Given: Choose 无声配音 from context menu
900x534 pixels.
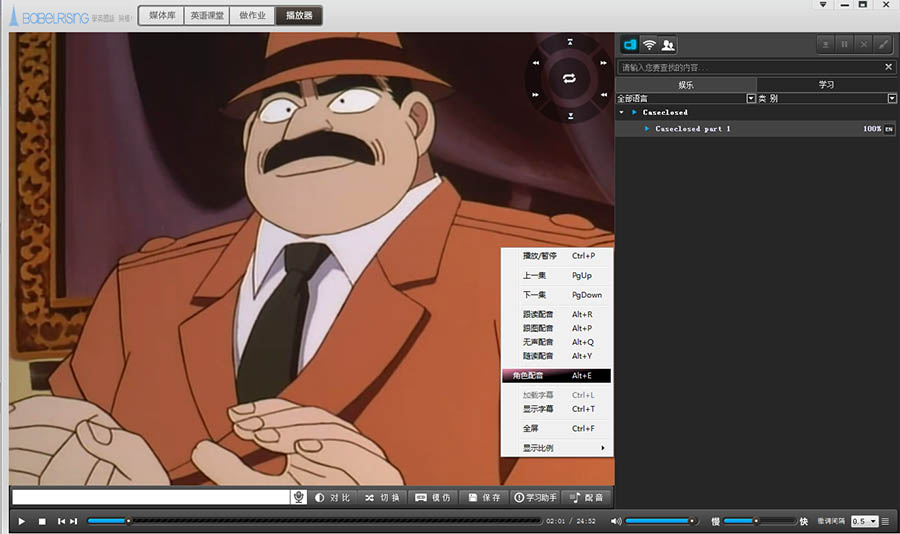Looking at the screenshot, I should (557, 342).
